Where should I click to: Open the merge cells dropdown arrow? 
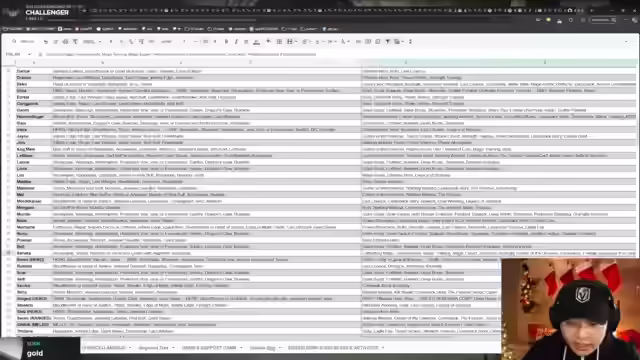pyautogui.click(x=296, y=42)
